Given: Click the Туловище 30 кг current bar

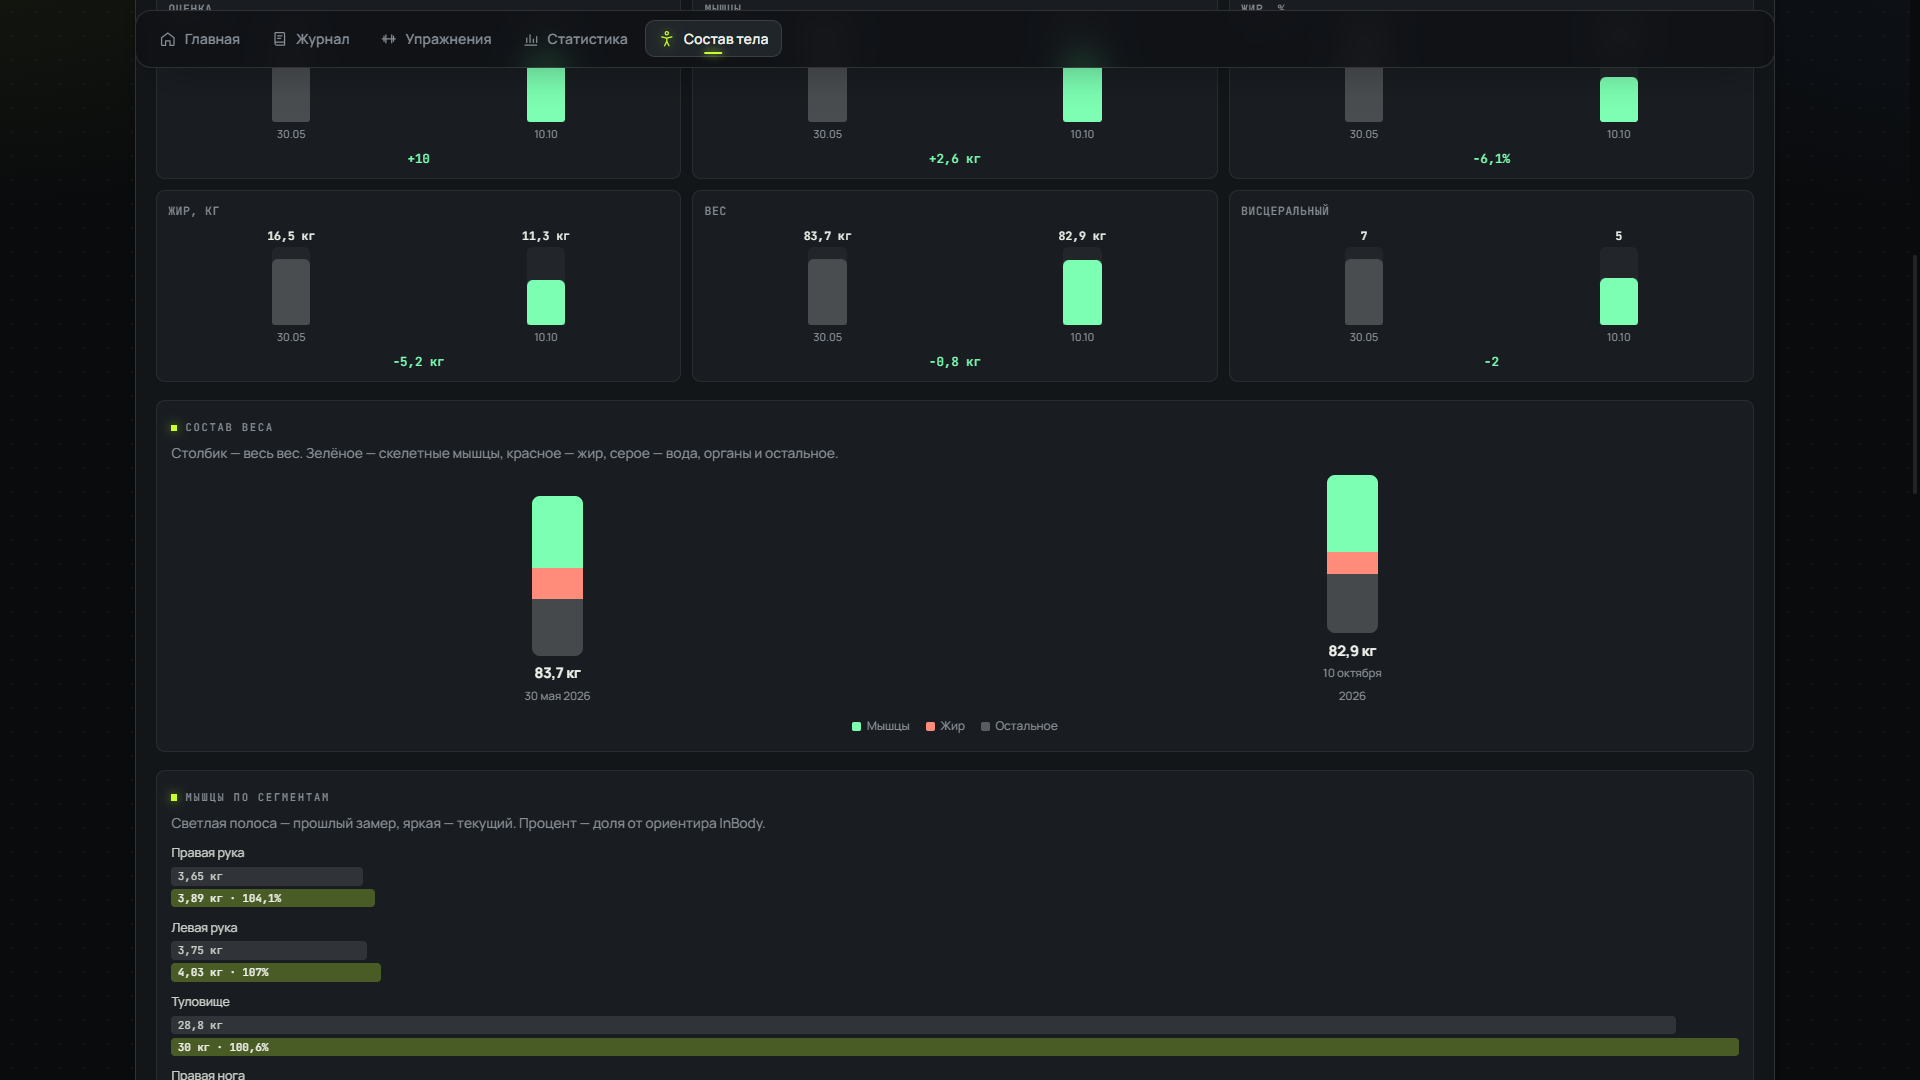Looking at the screenshot, I should (x=955, y=1047).
